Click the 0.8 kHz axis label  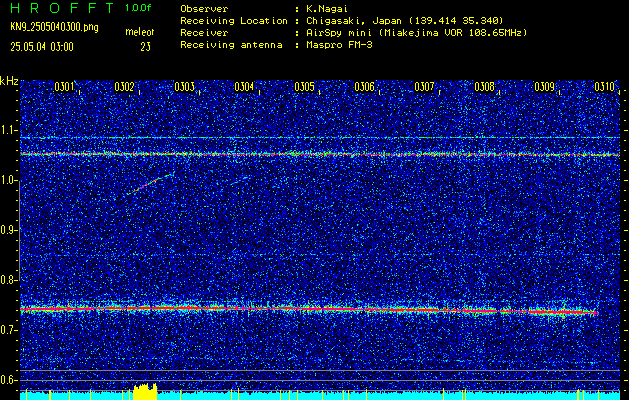[x=9, y=280]
